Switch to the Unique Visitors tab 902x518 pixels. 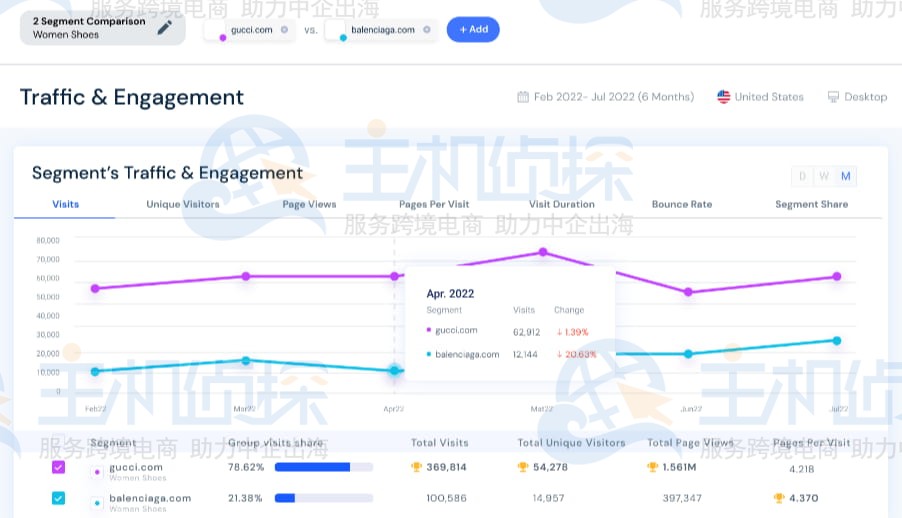pos(183,204)
